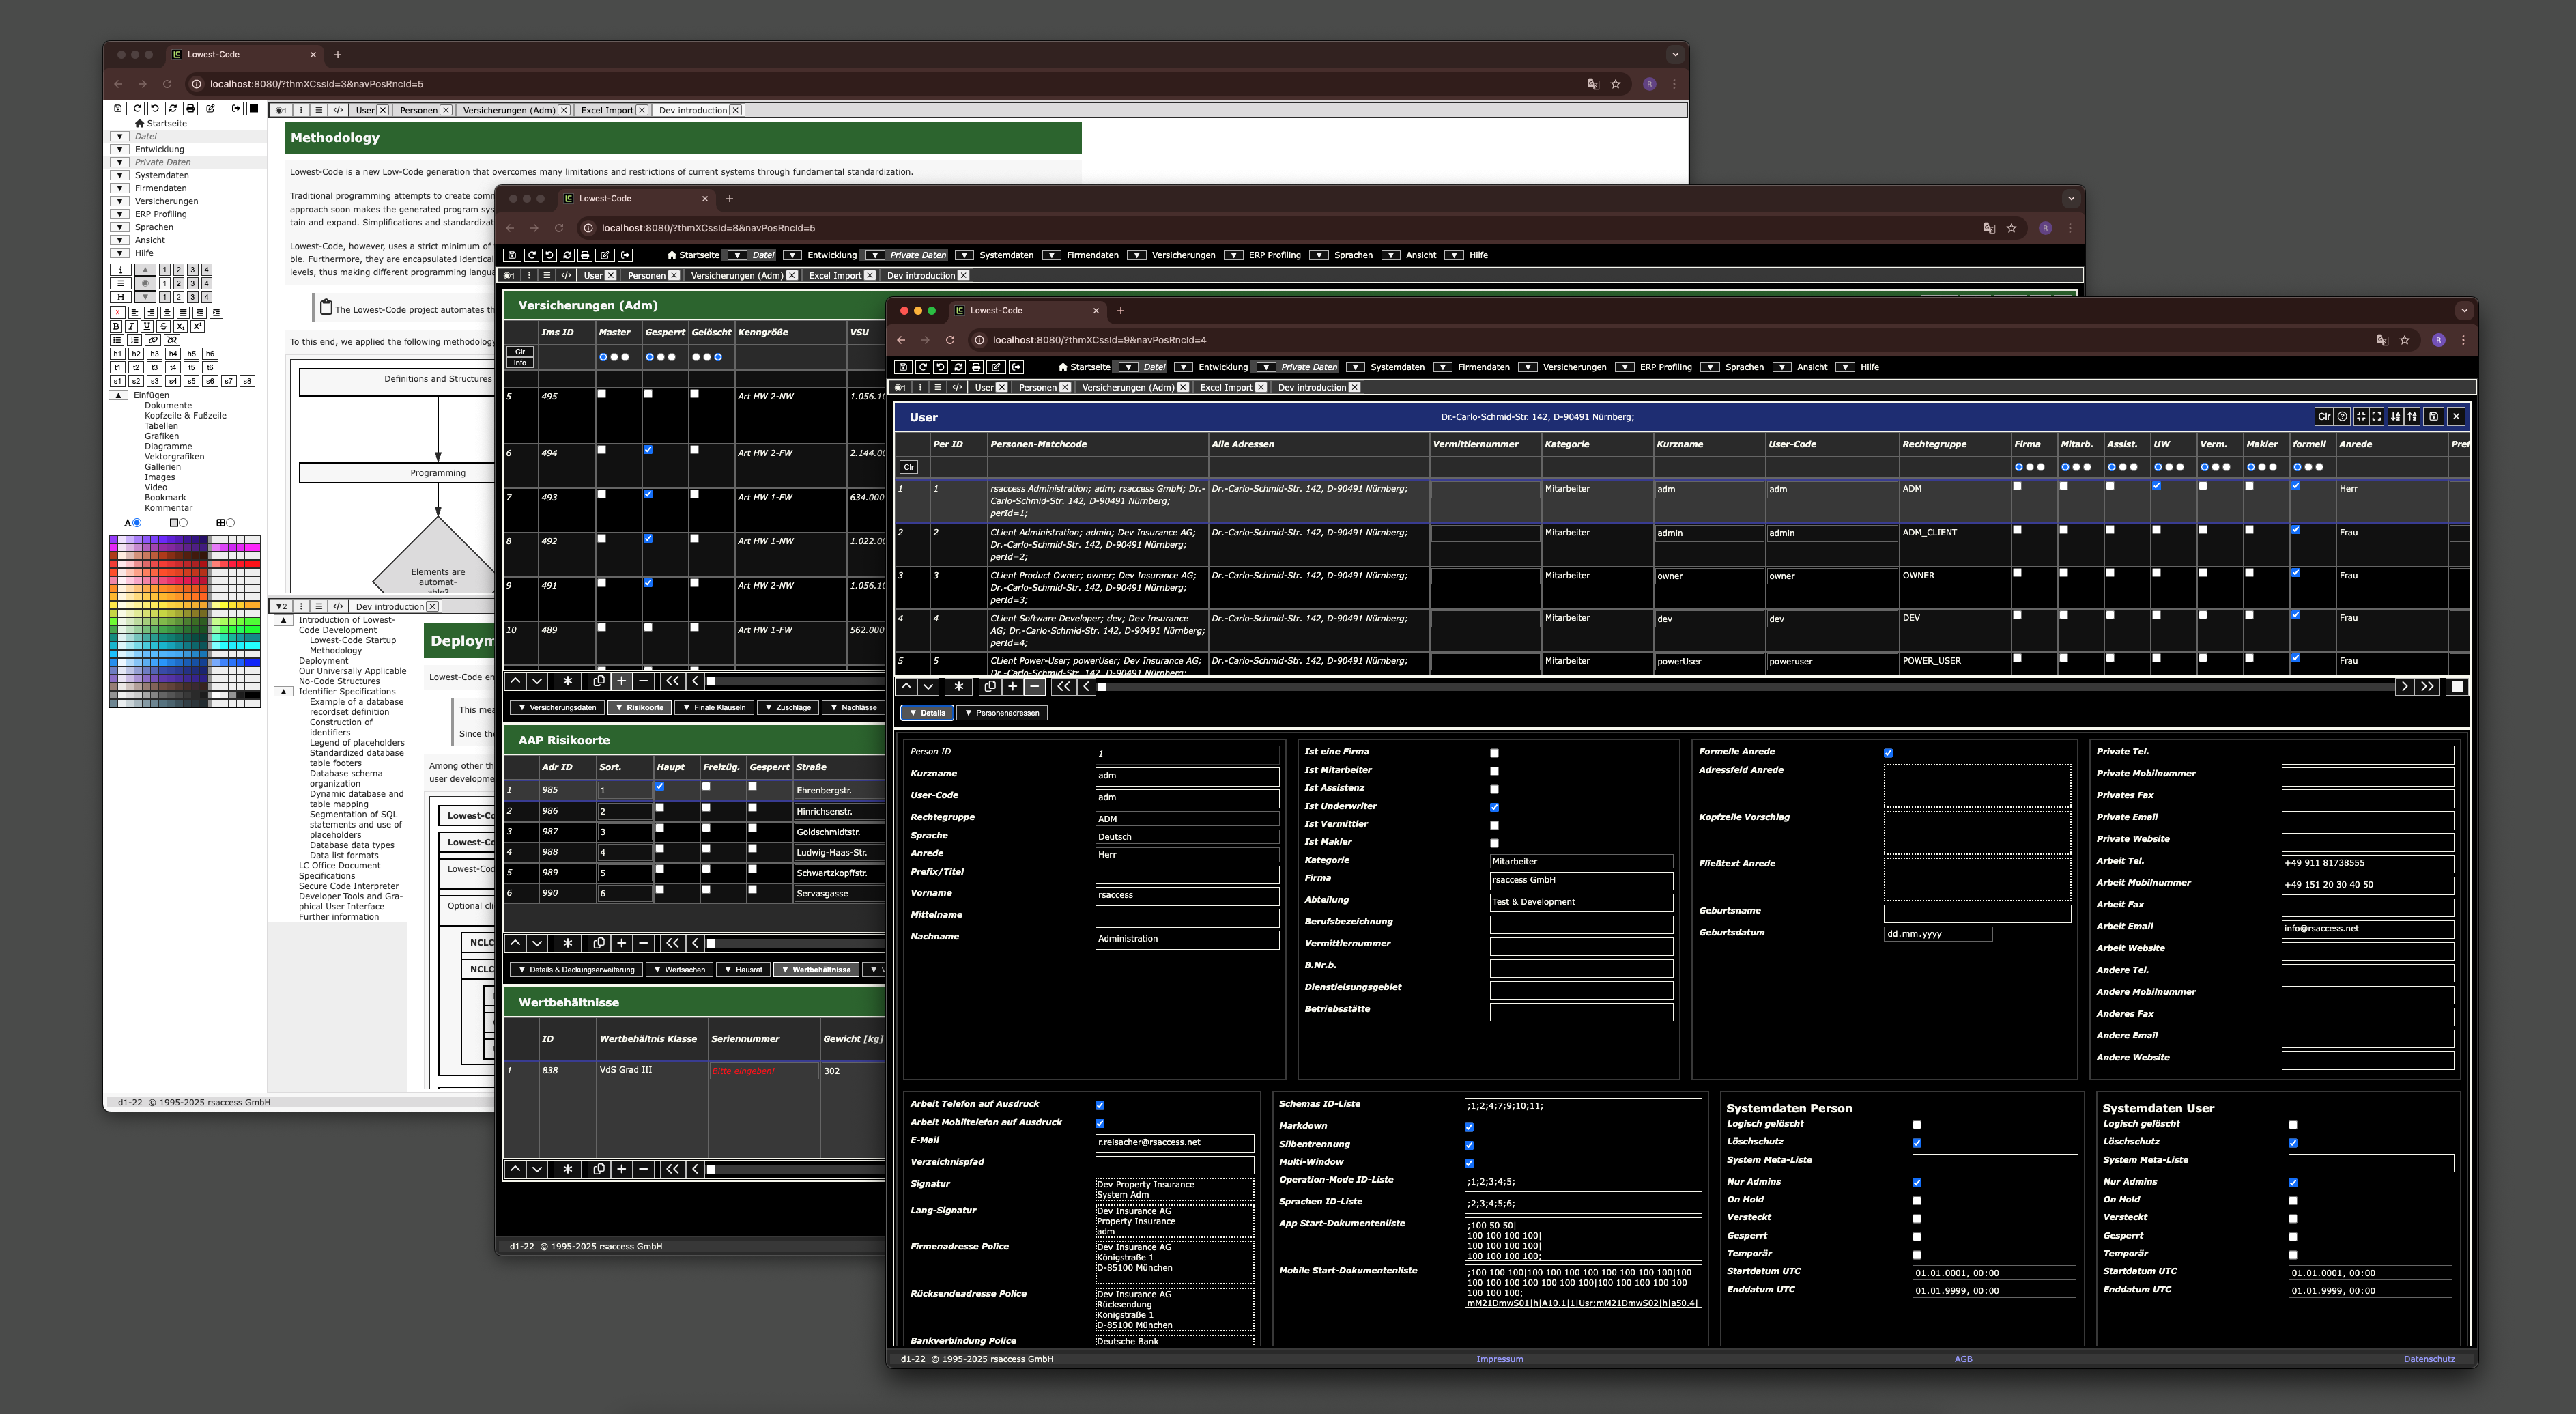This screenshot has height=1414, width=2576.
Task: Expand Versicherungen arrow in back window sidebar
Action: (119, 201)
